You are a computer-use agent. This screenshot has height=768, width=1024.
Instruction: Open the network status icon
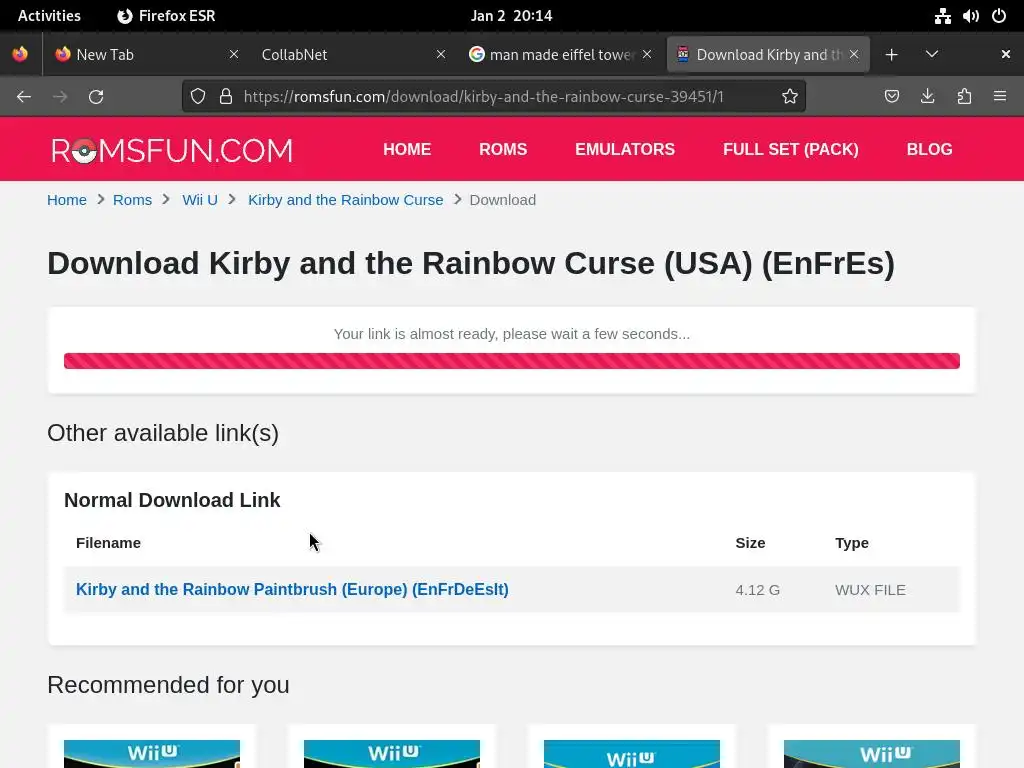tap(942, 16)
